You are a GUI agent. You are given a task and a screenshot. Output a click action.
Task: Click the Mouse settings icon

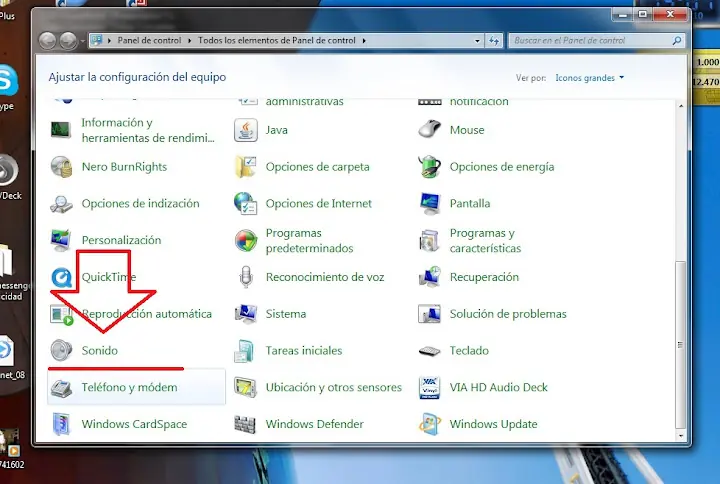pos(429,129)
